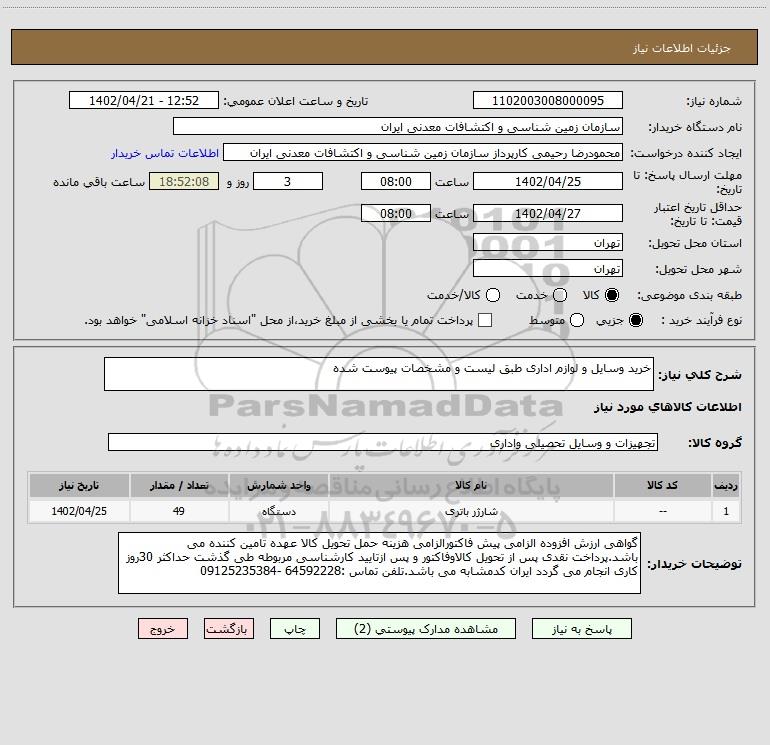
Task: Click the اطلاعات کالاهای مورد نیاز heading
Action: click(668, 407)
